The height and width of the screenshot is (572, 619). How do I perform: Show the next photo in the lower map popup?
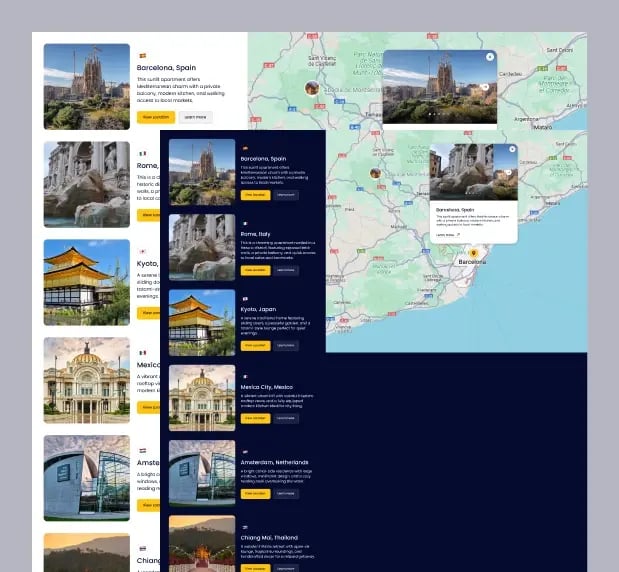click(x=508, y=172)
